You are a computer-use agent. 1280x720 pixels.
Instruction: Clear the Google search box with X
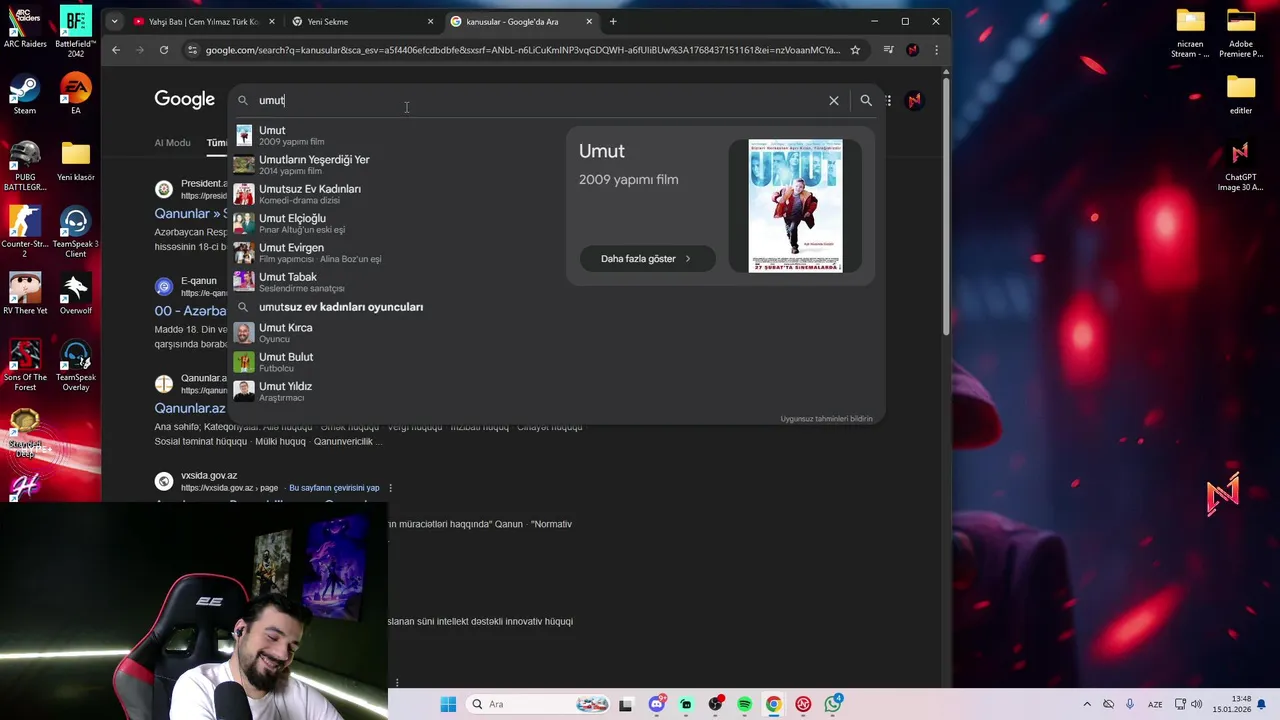(834, 100)
